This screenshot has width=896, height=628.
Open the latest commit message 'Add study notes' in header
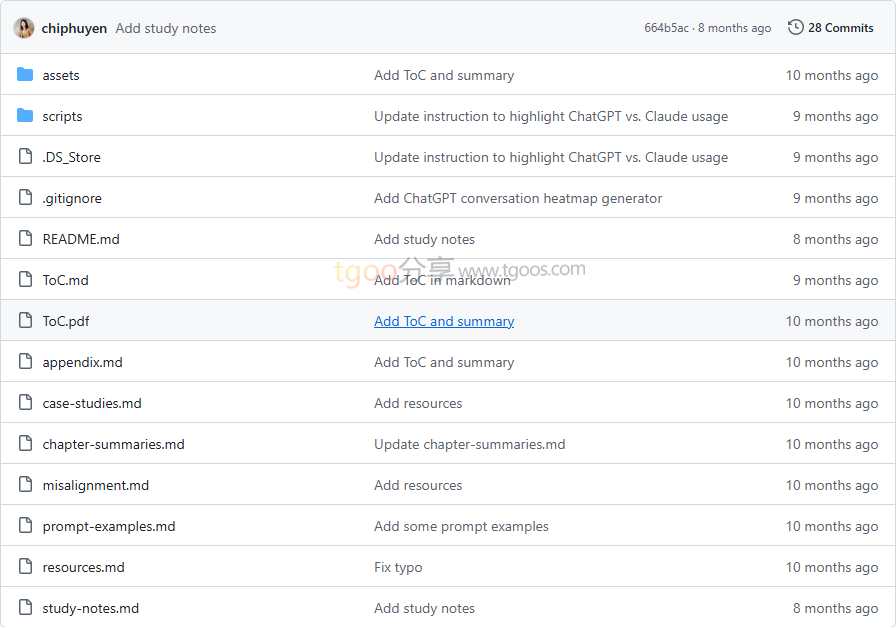[165, 28]
